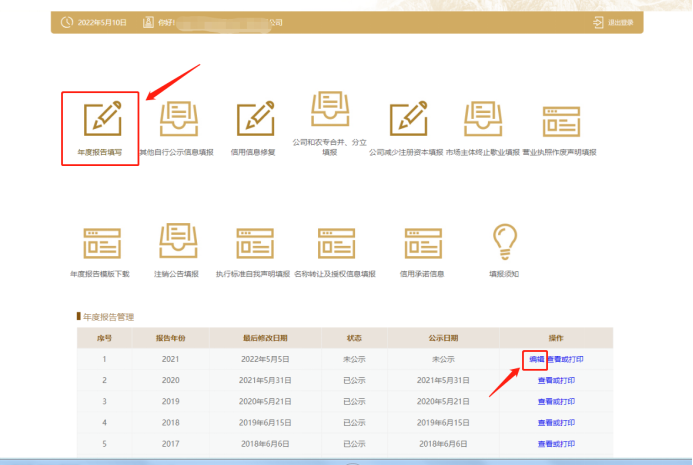Open 名称转让及授权信息填报 icon
The width and height of the screenshot is (693, 465).
(336, 243)
